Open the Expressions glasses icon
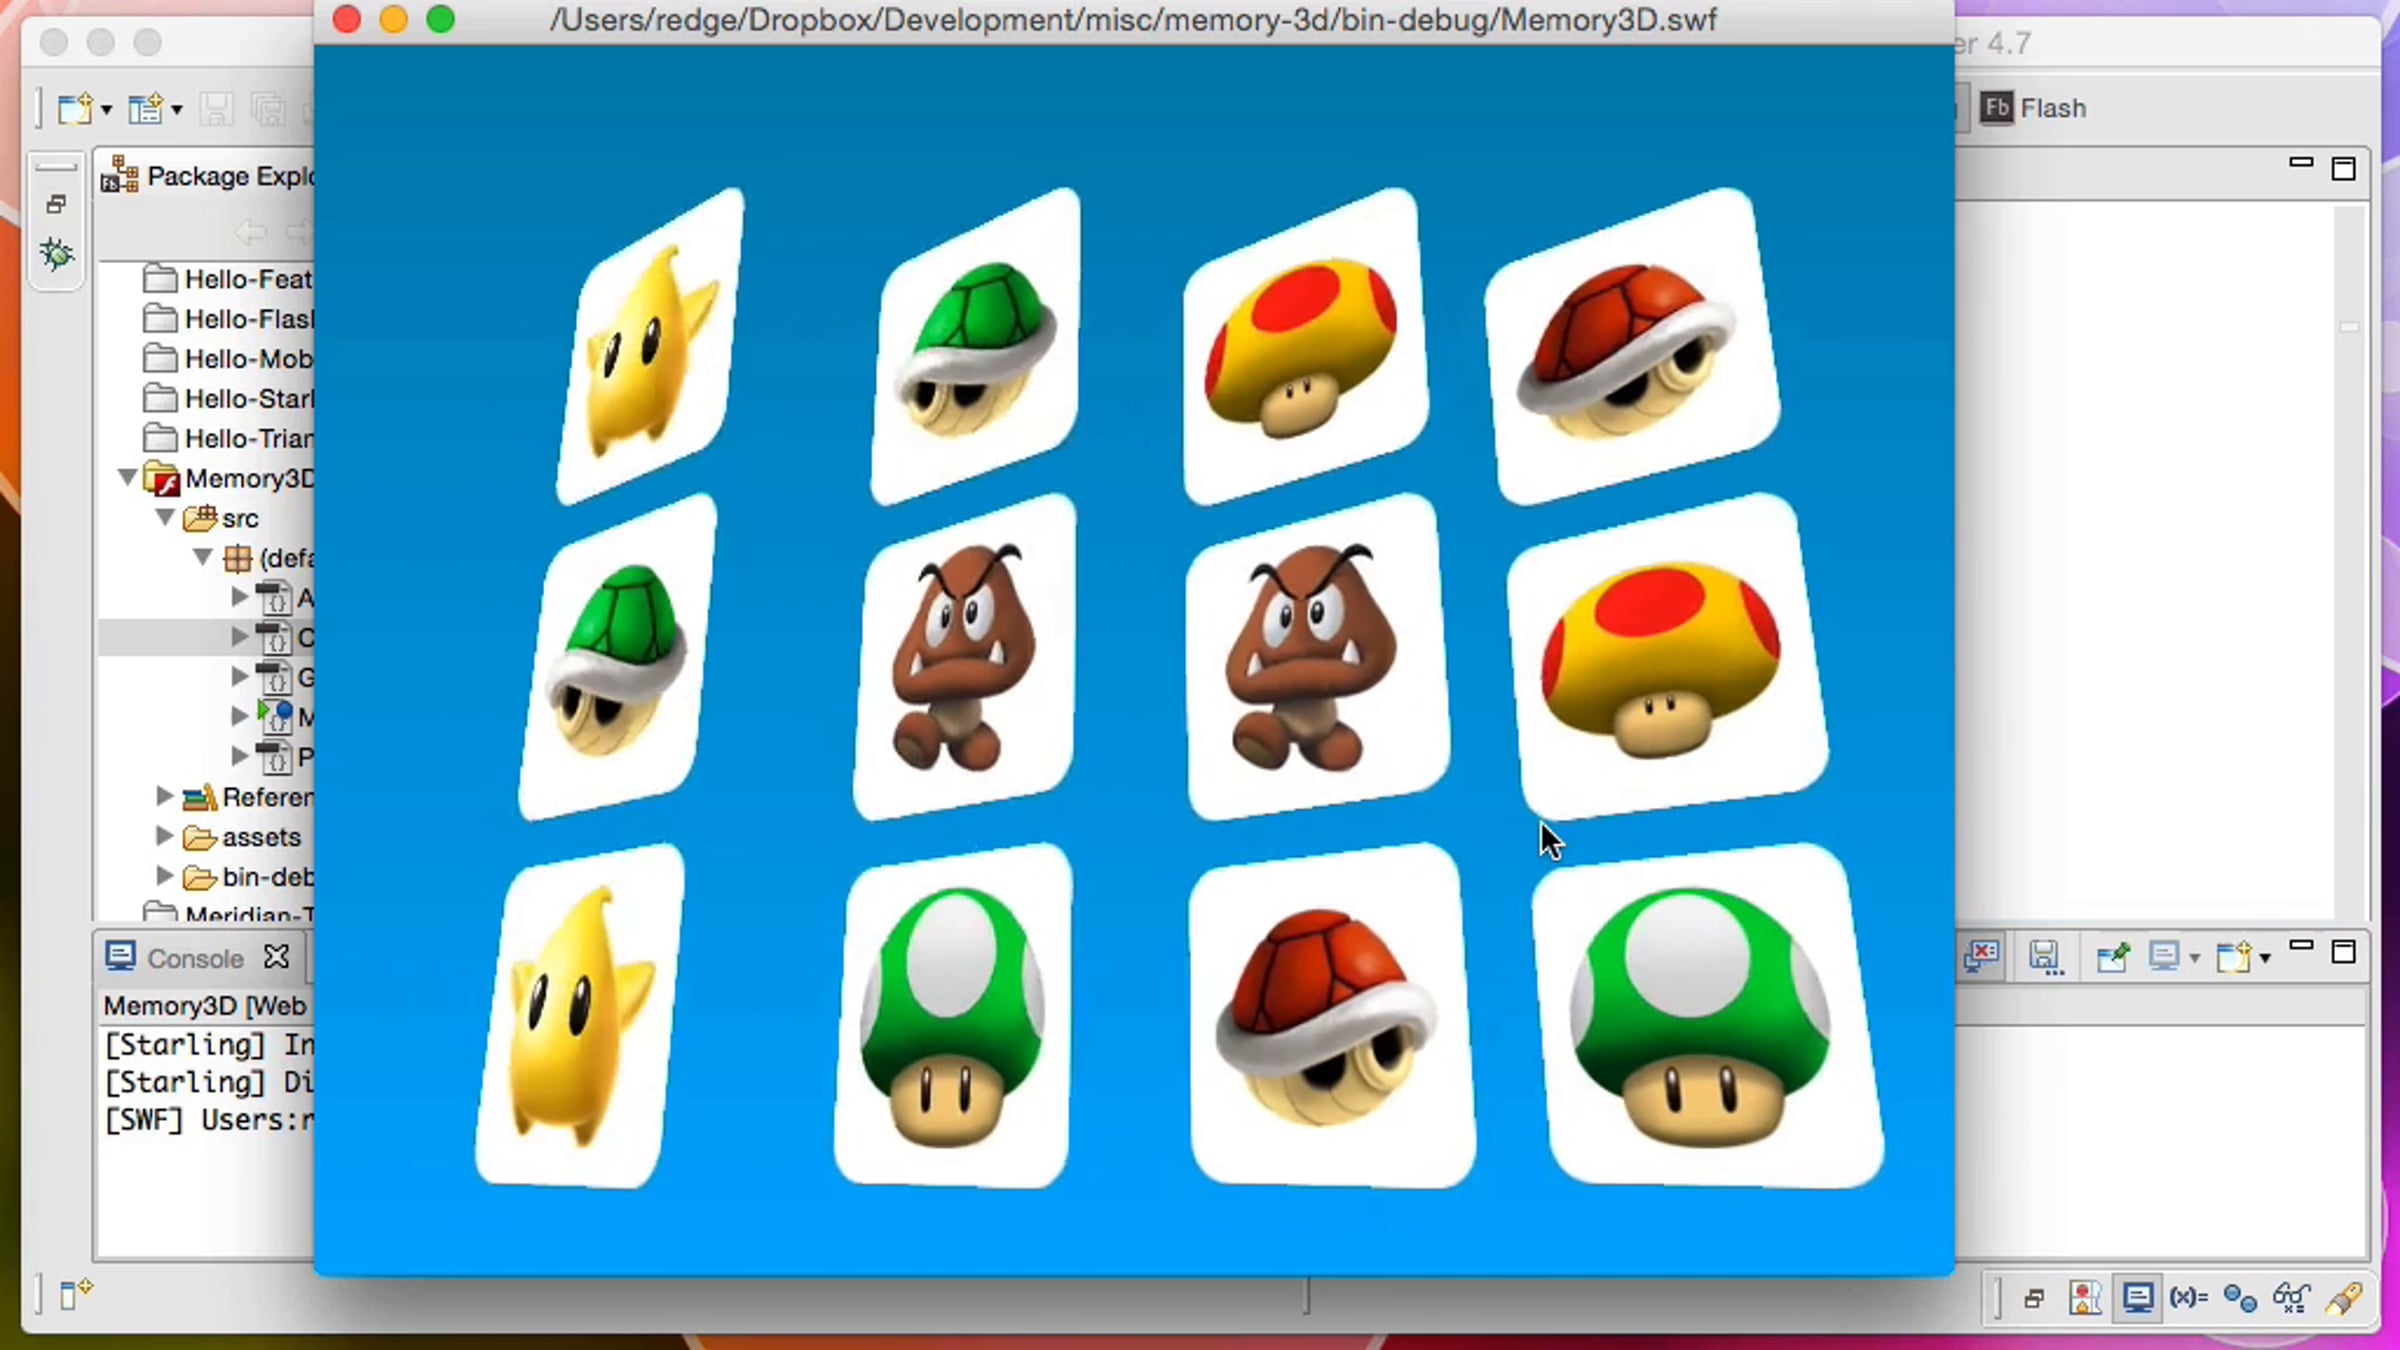 click(2290, 1298)
